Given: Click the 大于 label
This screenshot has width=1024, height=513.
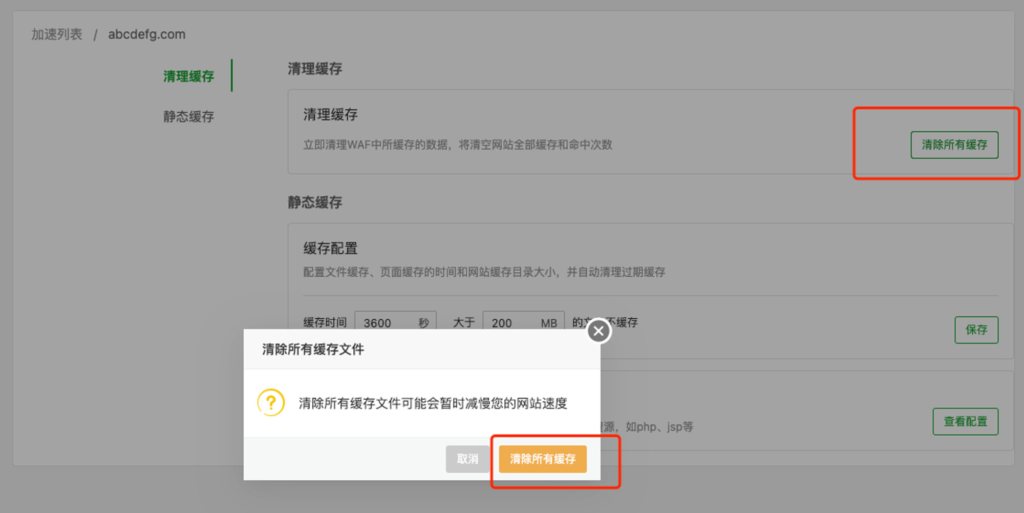Looking at the screenshot, I should click(x=464, y=322).
